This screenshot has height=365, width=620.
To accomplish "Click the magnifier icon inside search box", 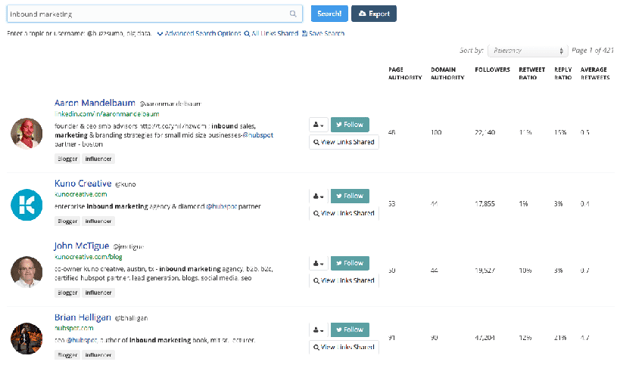I will 293,14.
